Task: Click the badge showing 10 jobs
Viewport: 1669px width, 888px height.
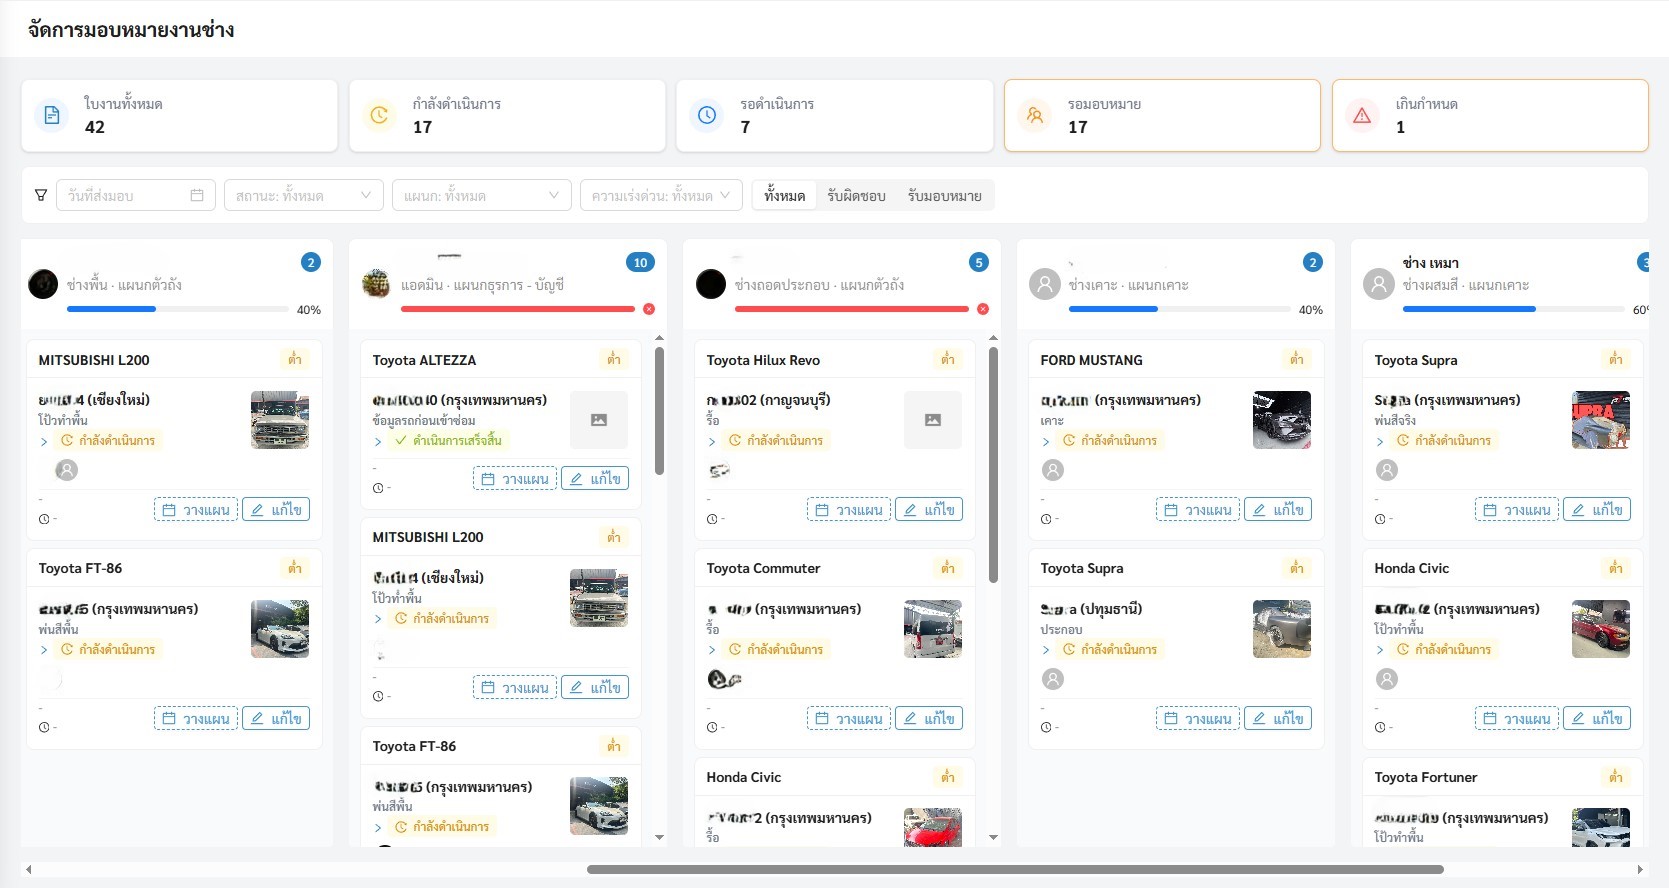Action: click(640, 262)
